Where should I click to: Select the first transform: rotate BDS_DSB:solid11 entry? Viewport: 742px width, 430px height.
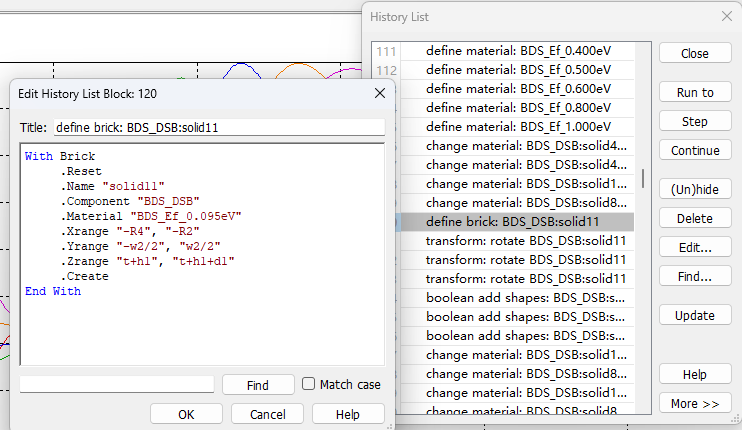(518, 241)
